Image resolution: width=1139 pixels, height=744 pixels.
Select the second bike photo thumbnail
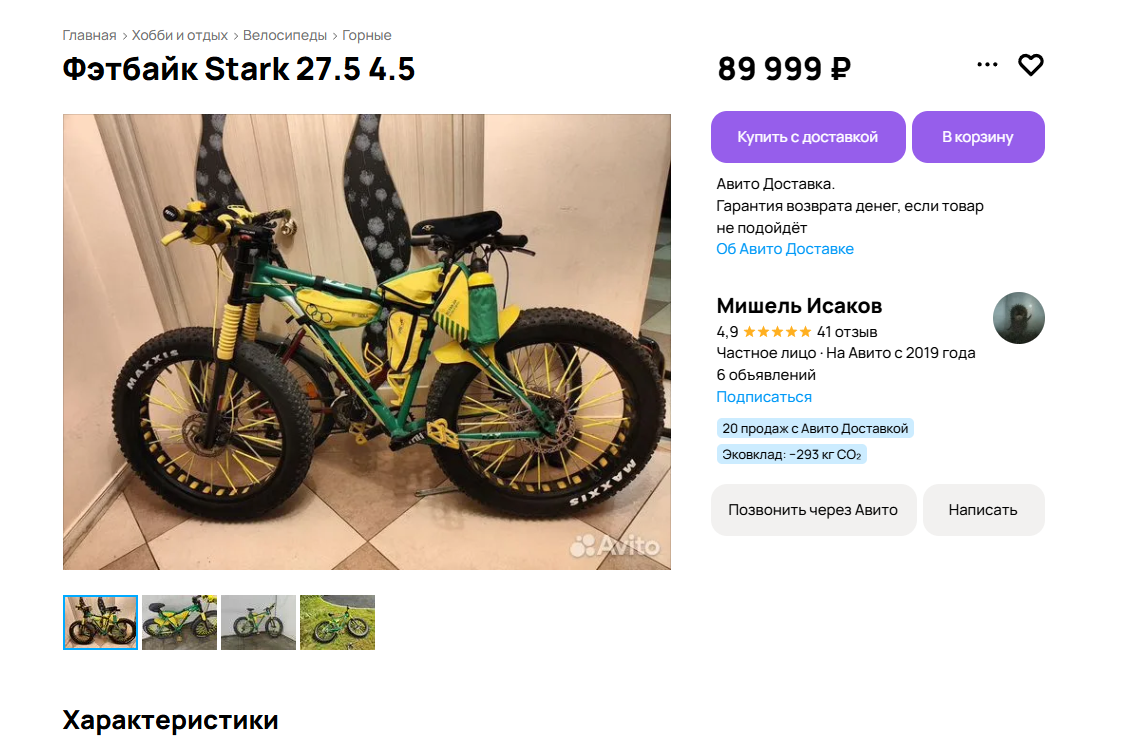179,622
